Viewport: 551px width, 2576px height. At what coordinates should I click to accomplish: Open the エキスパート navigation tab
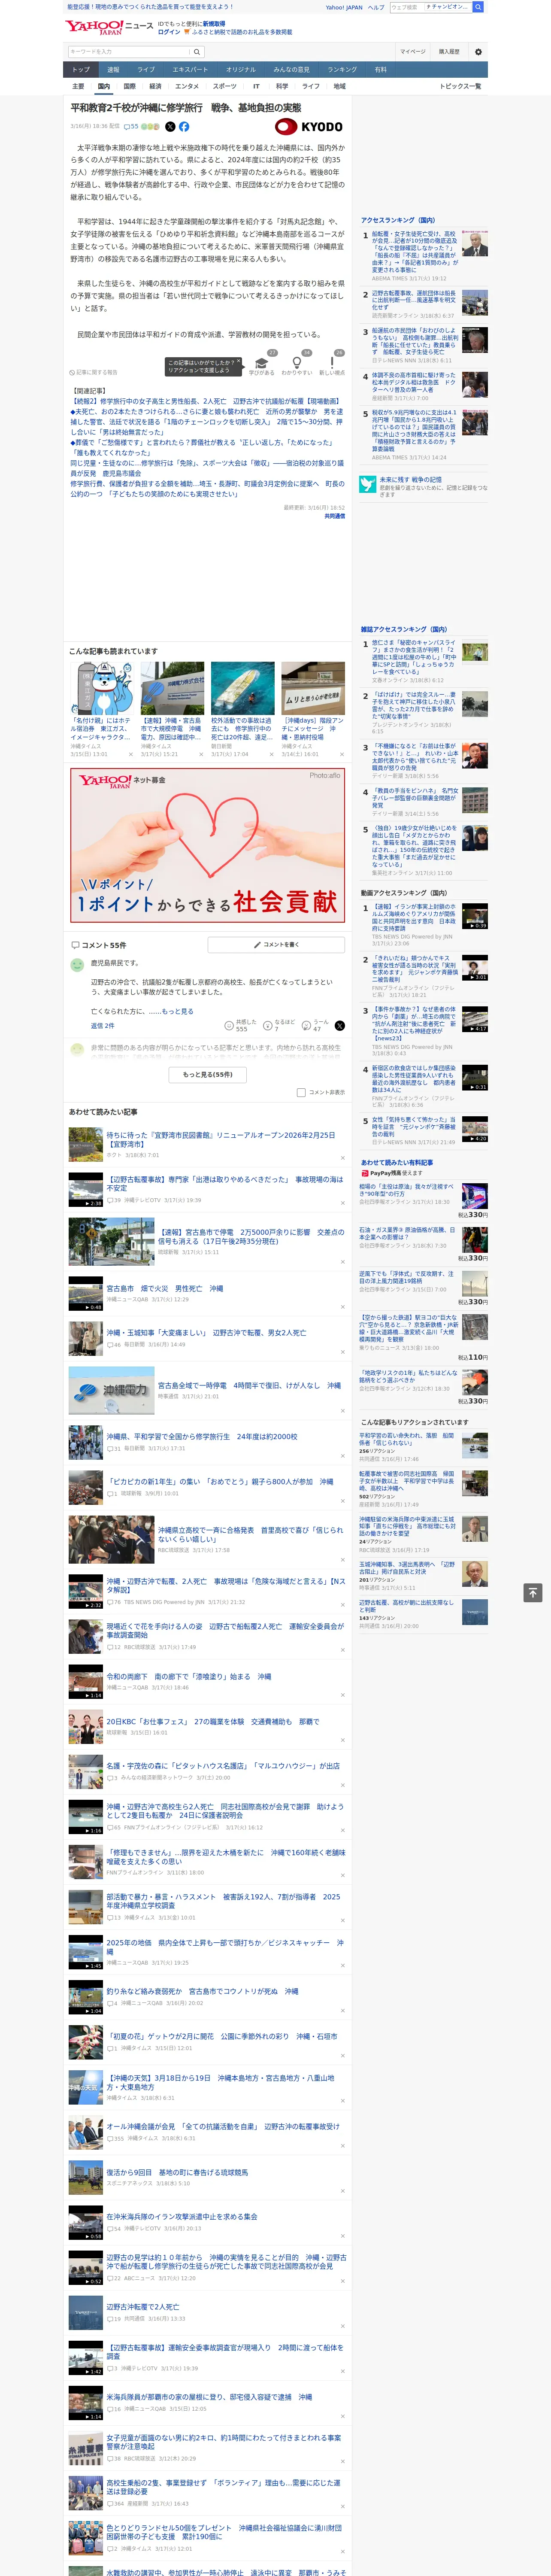click(x=190, y=70)
